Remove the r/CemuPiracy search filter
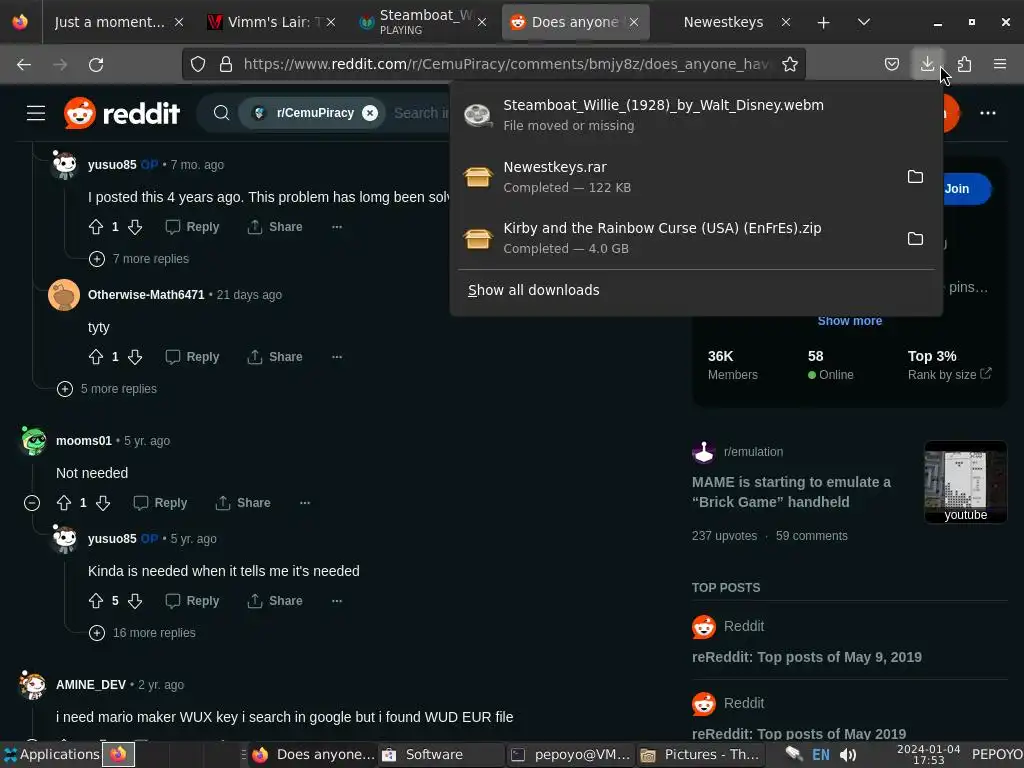Image resolution: width=1024 pixels, height=768 pixels. (x=370, y=113)
